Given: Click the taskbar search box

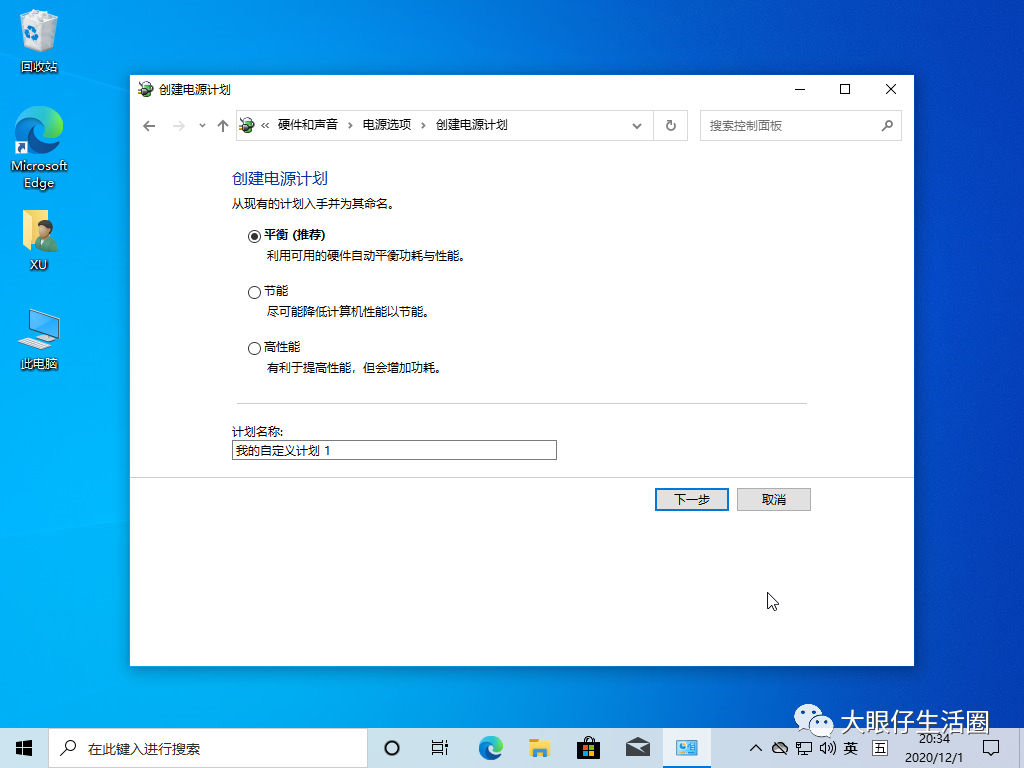Looking at the screenshot, I should point(208,748).
